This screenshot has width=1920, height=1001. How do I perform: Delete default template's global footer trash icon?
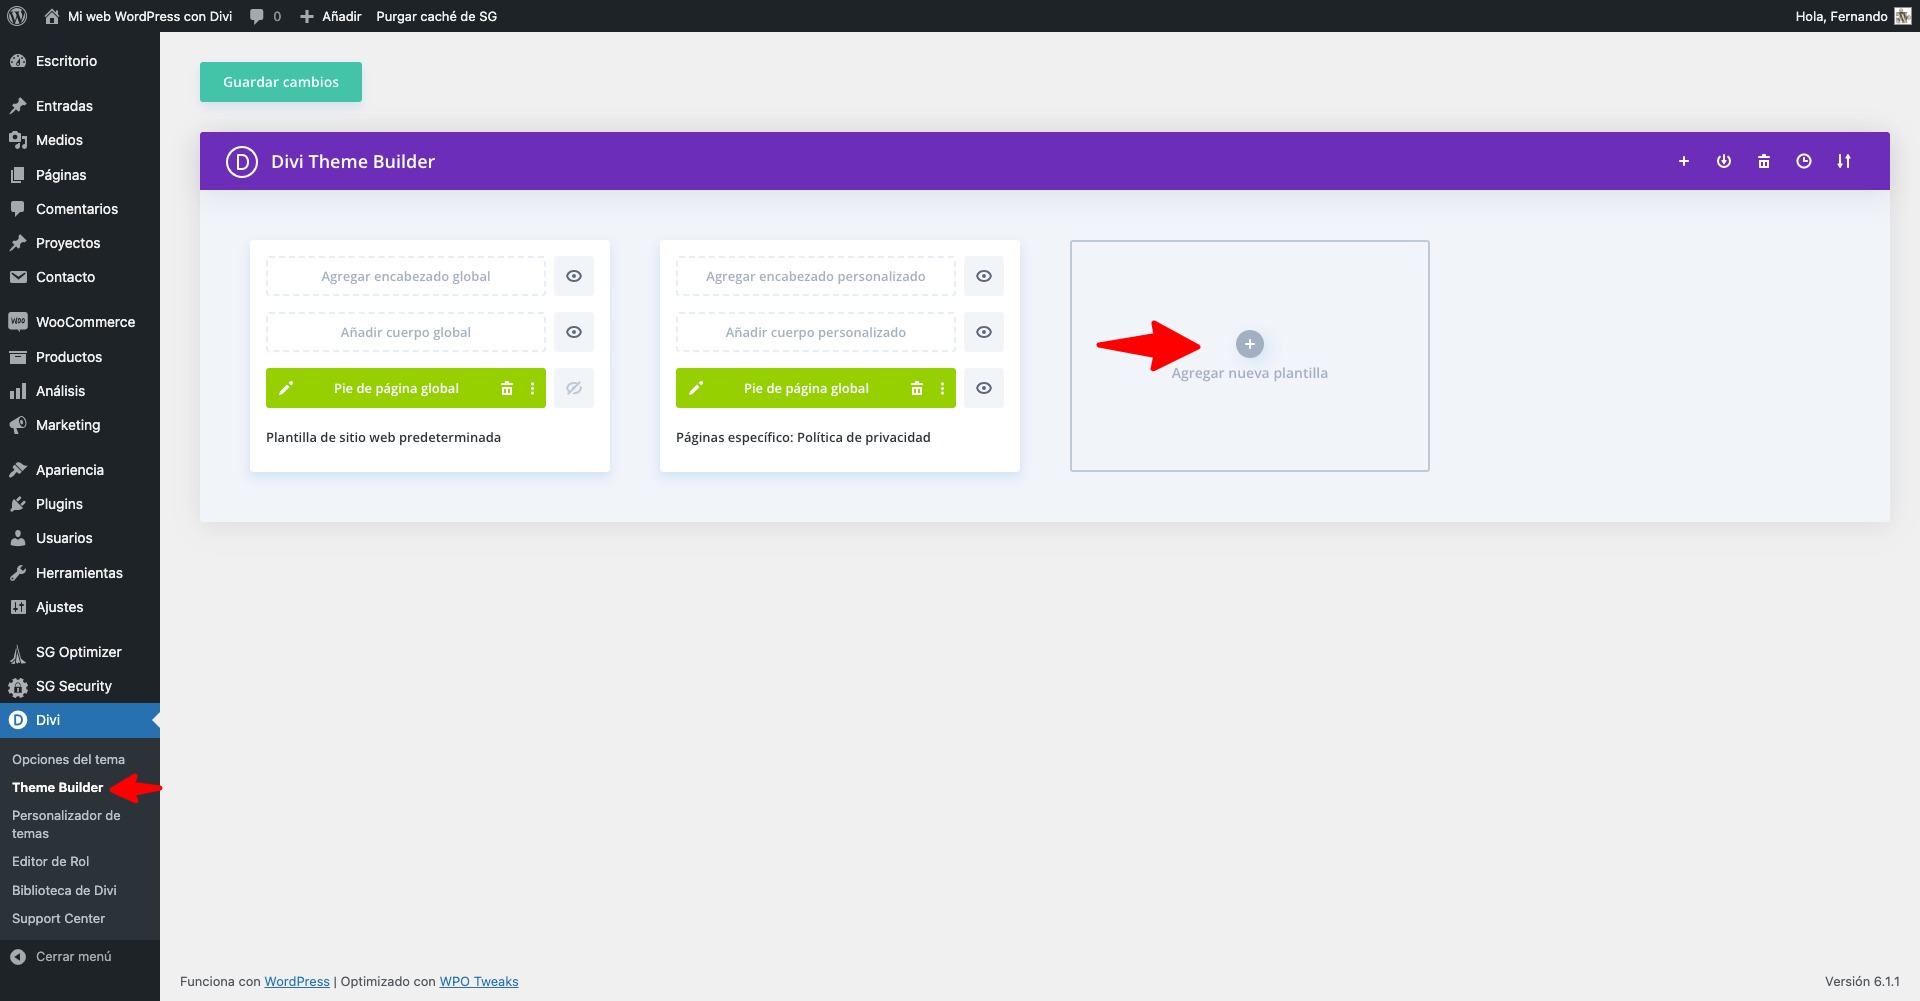pos(507,388)
